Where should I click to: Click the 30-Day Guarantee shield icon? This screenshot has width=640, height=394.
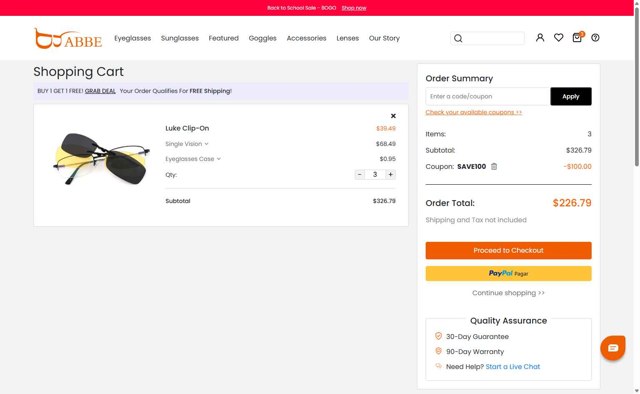(x=438, y=336)
